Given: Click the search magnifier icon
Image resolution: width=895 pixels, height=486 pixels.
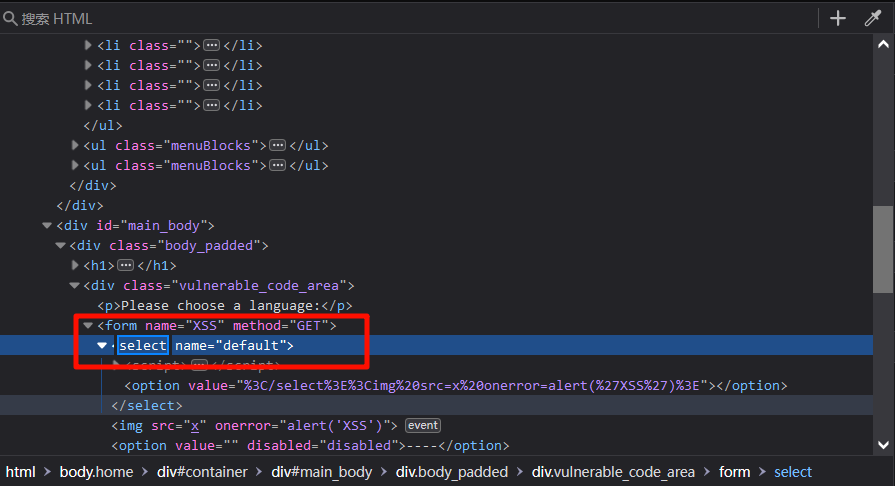Looking at the screenshot, I should click(x=10, y=18).
